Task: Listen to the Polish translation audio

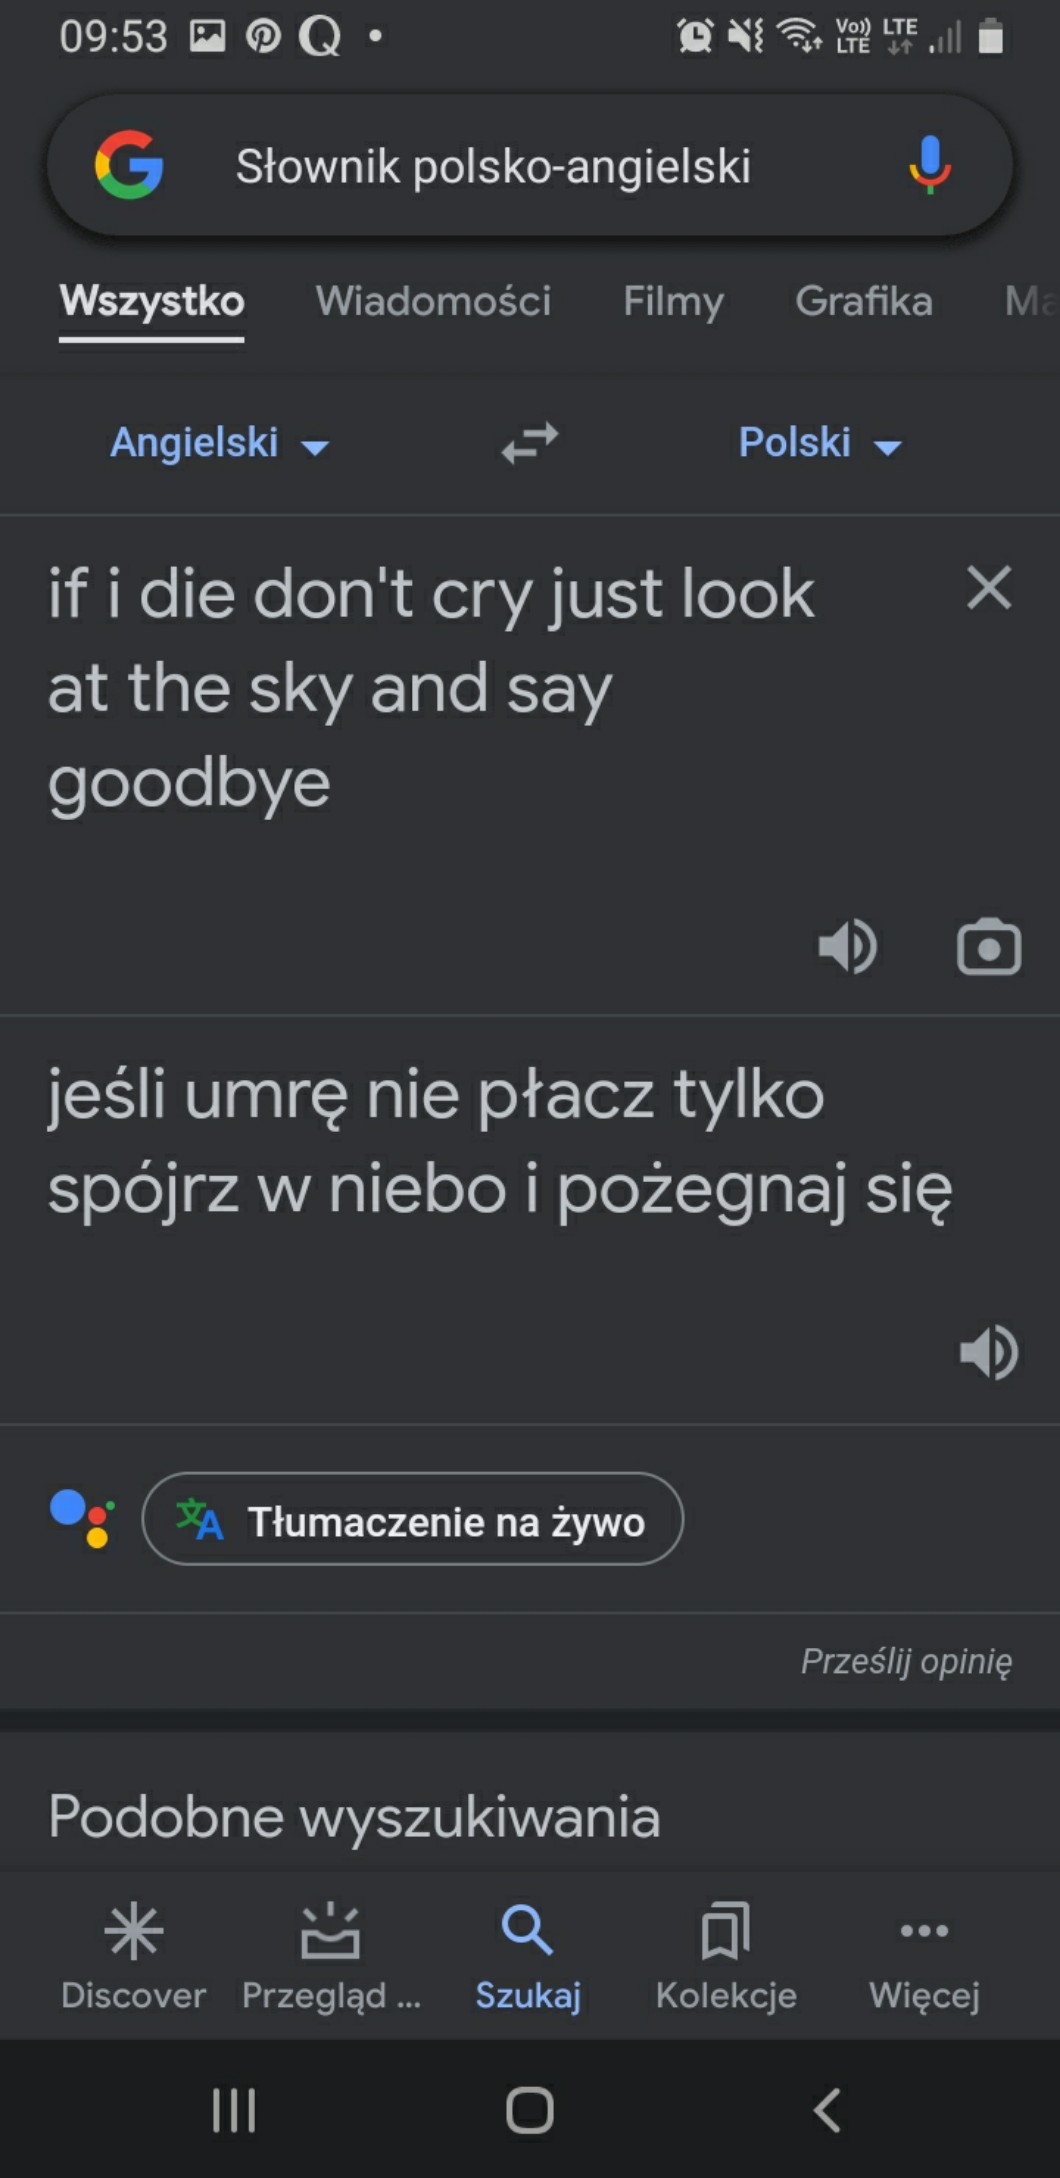Action: click(989, 1352)
